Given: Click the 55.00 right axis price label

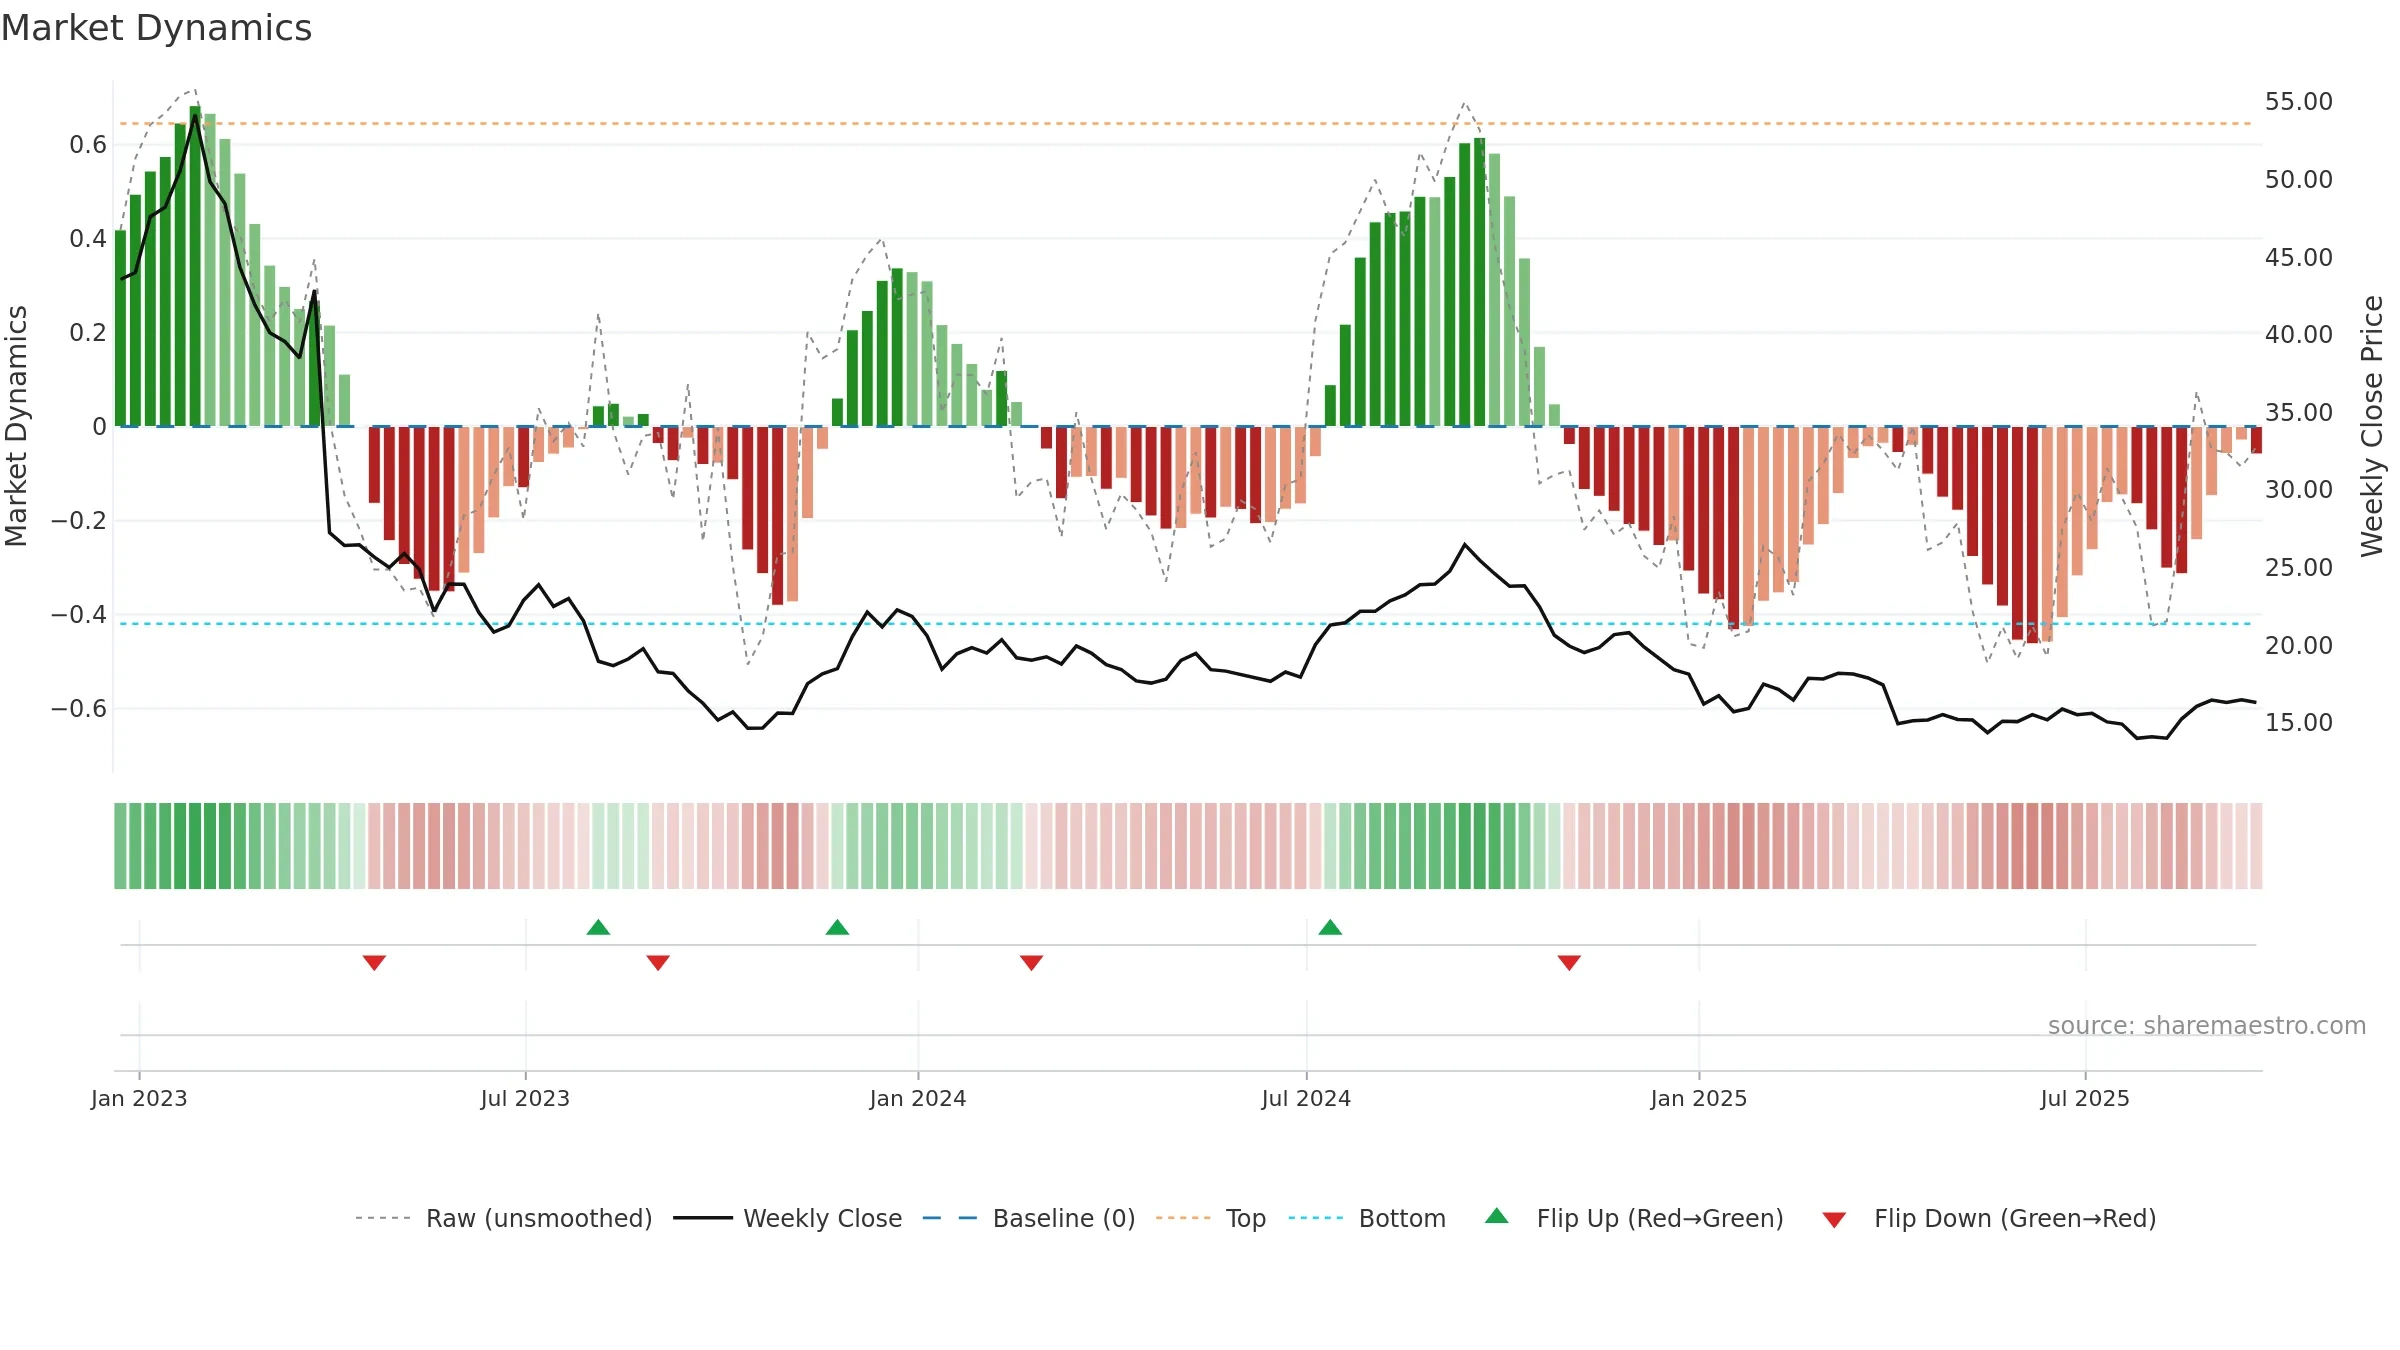Looking at the screenshot, I should tap(2299, 102).
